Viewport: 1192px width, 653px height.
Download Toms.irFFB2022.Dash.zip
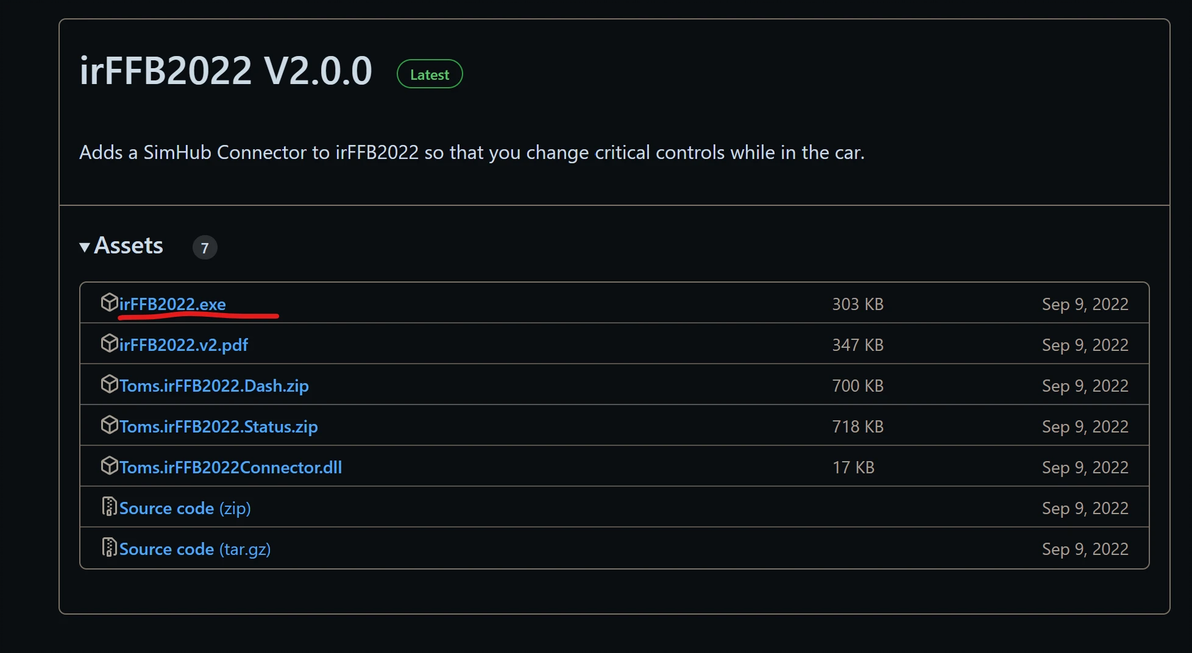pyautogui.click(x=221, y=386)
